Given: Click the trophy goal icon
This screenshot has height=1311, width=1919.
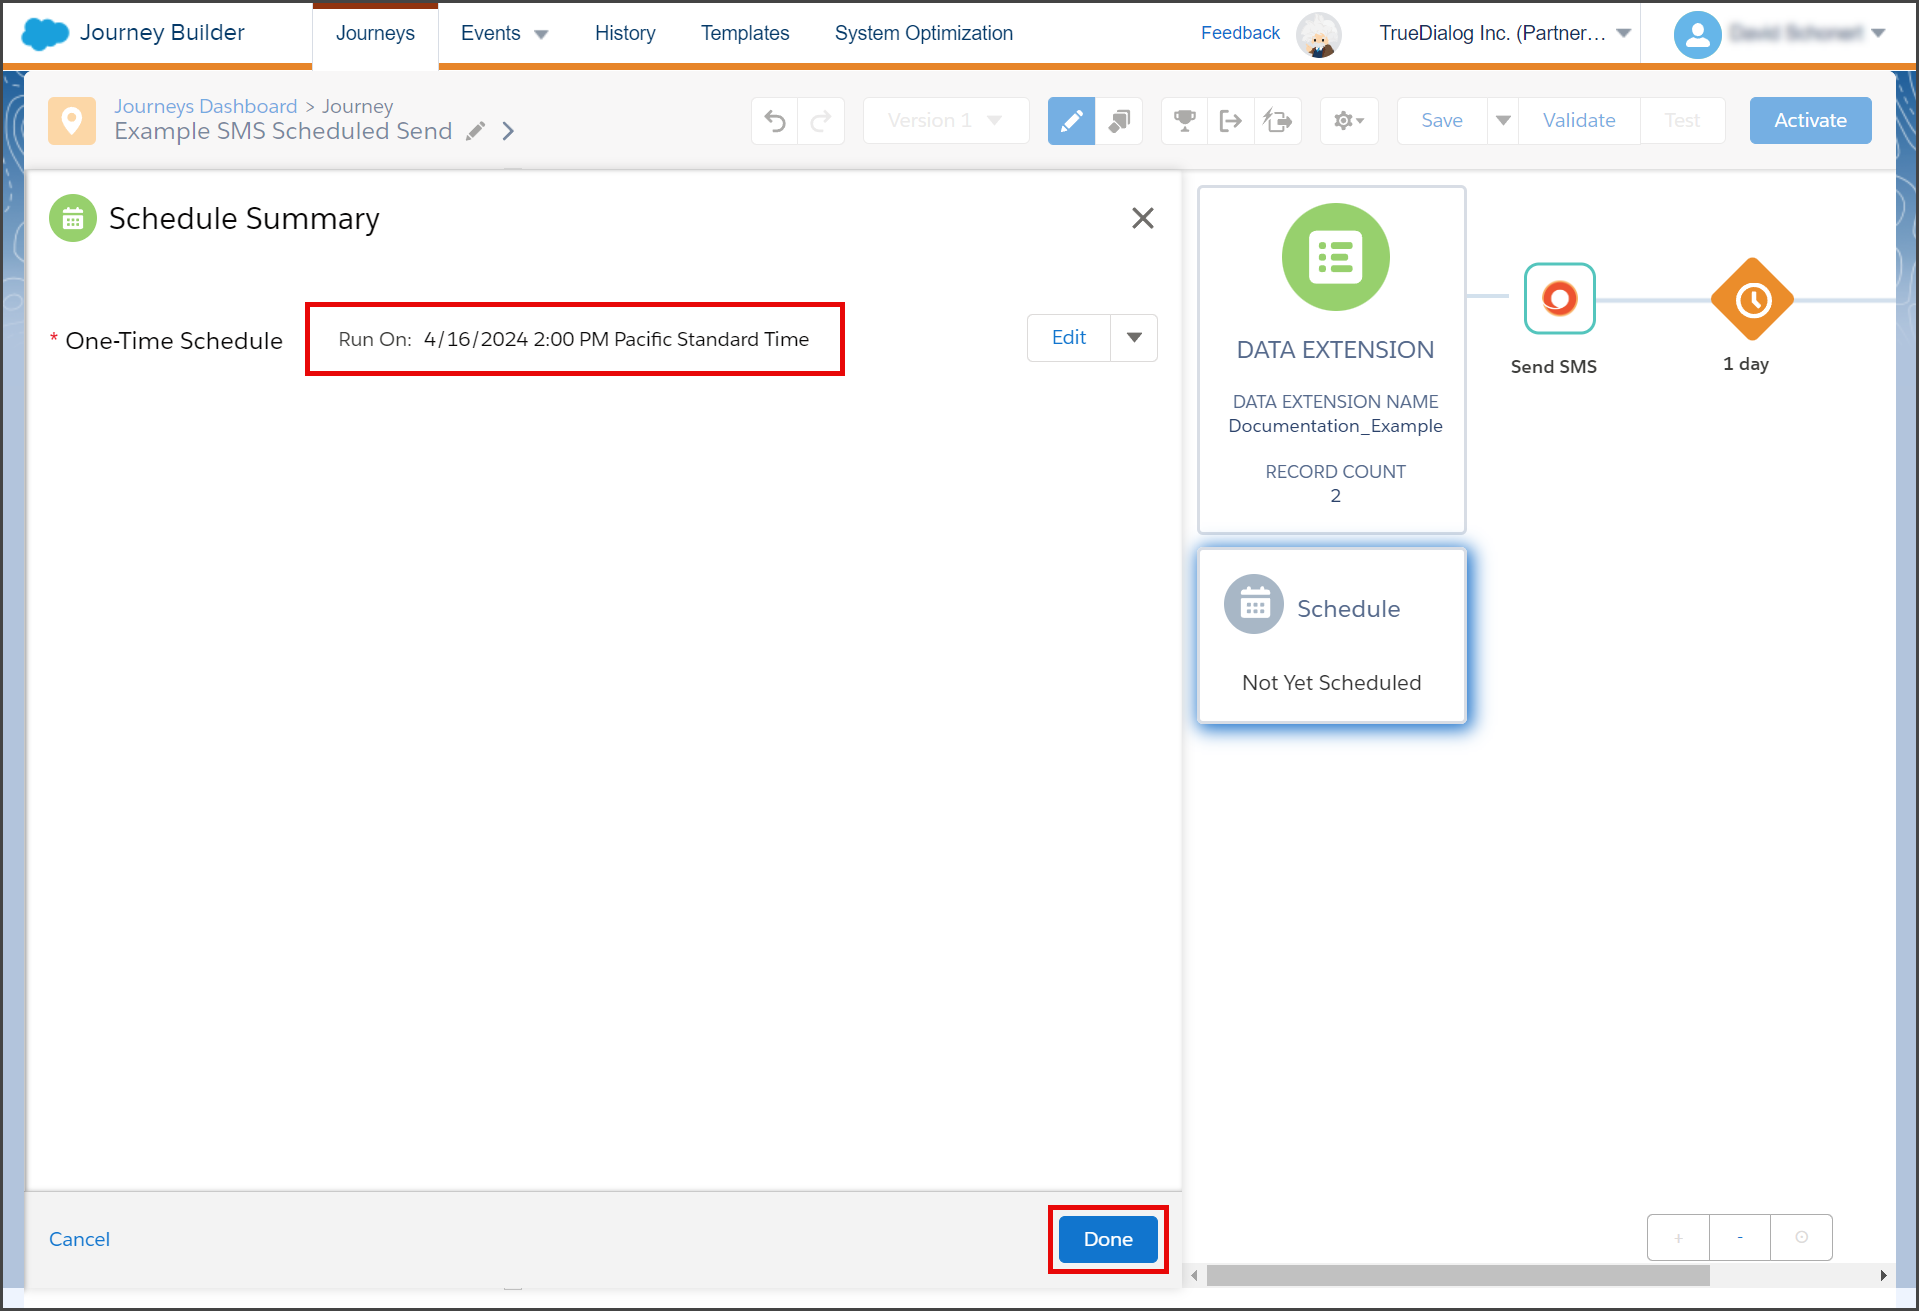Looking at the screenshot, I should tap(1185, 121).
